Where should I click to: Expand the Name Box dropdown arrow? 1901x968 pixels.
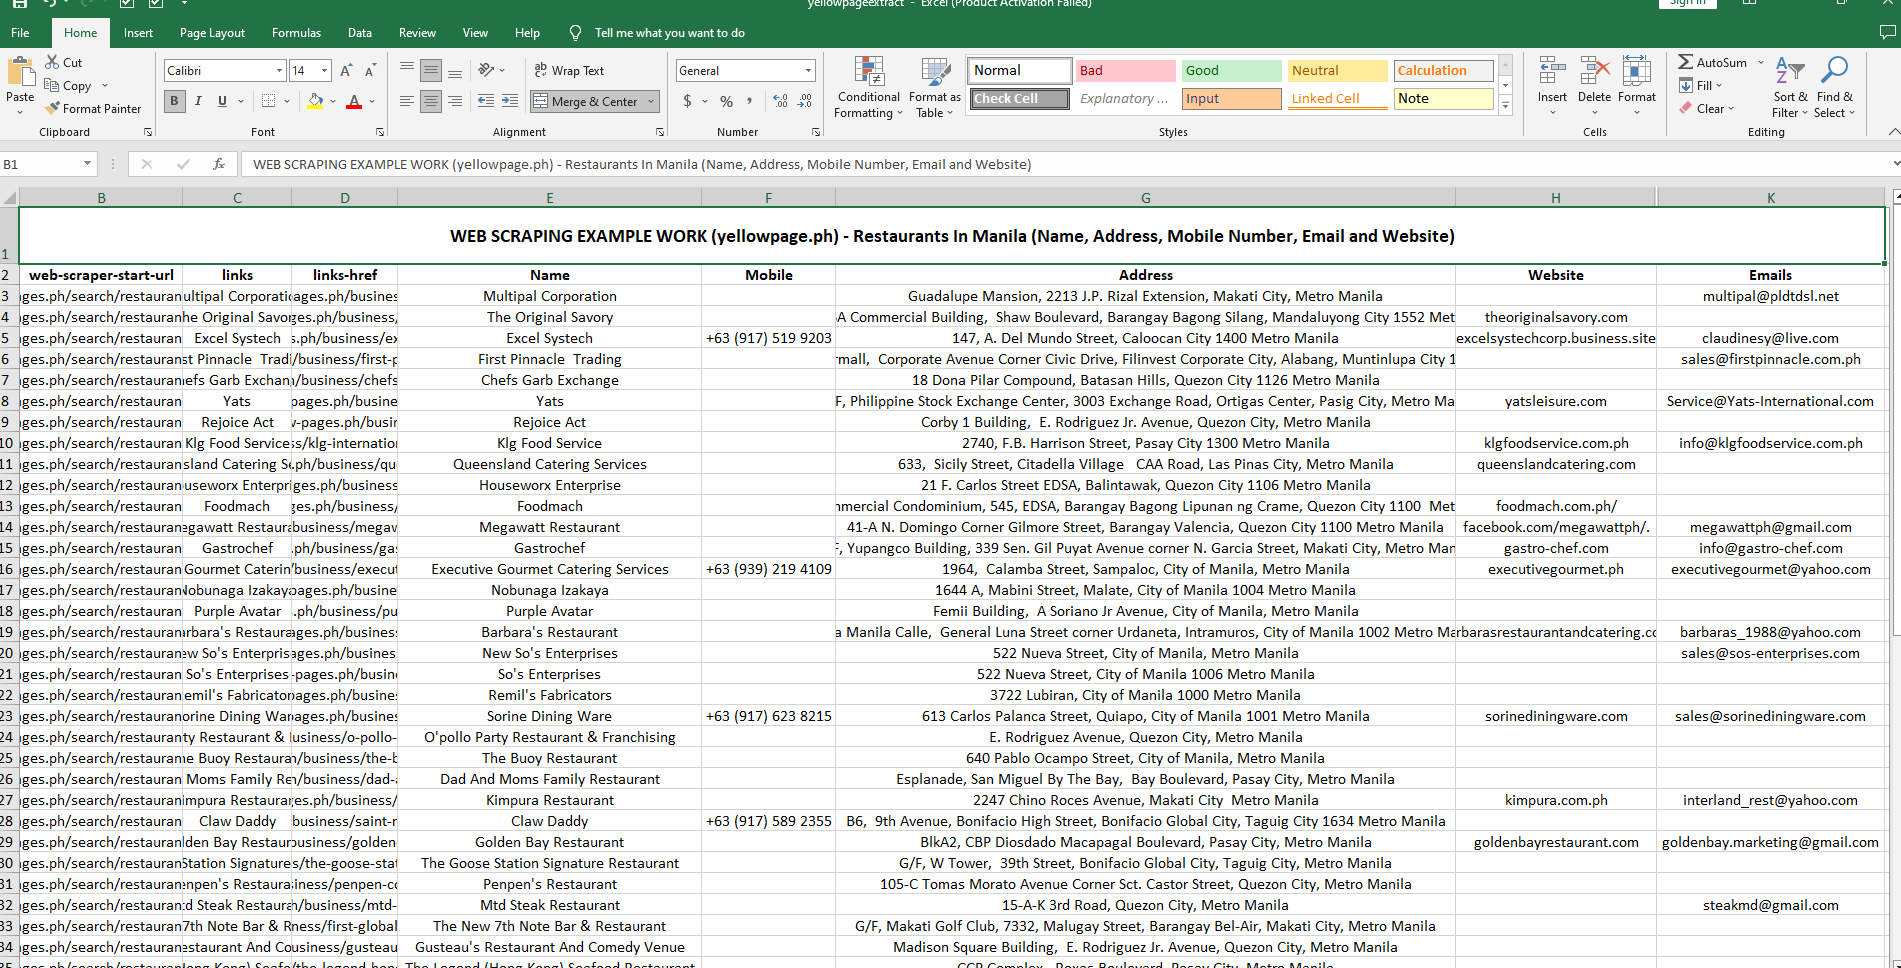tap(87, 164)
